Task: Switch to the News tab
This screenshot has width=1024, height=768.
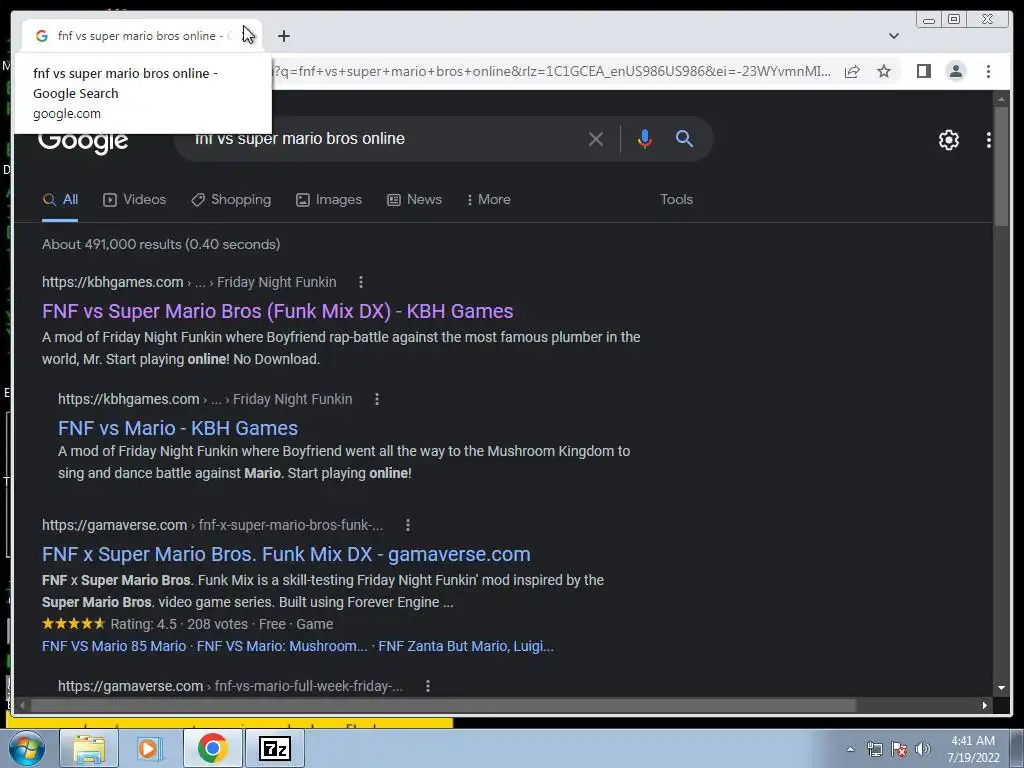Action: [414, 200]
